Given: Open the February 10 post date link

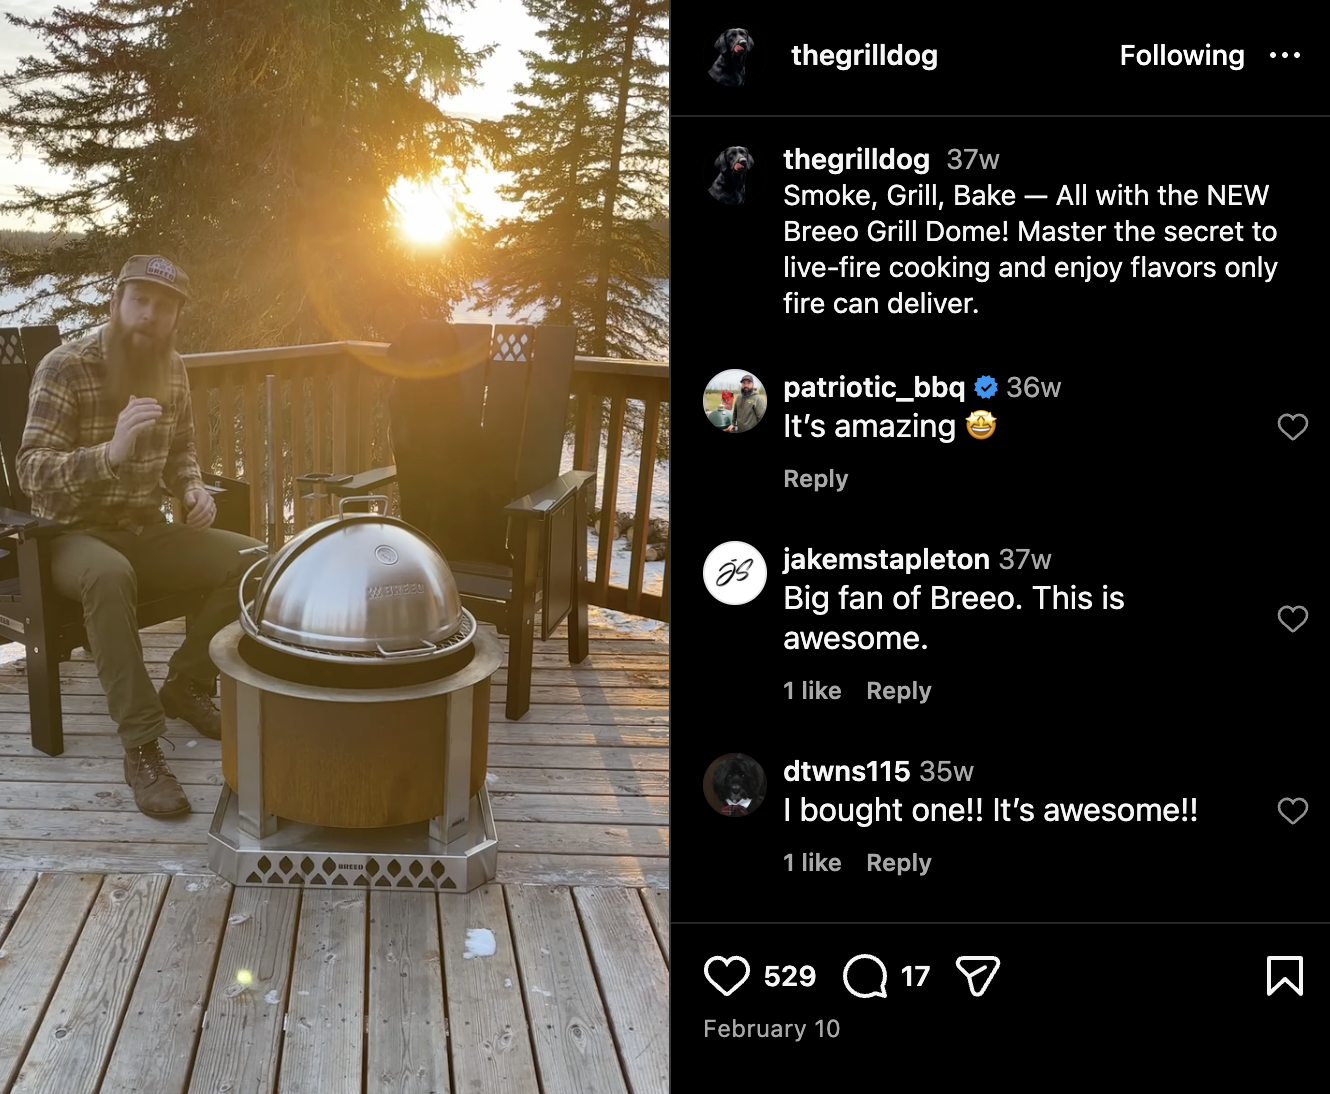Looking at the screenshot, I should [772, 1029].
